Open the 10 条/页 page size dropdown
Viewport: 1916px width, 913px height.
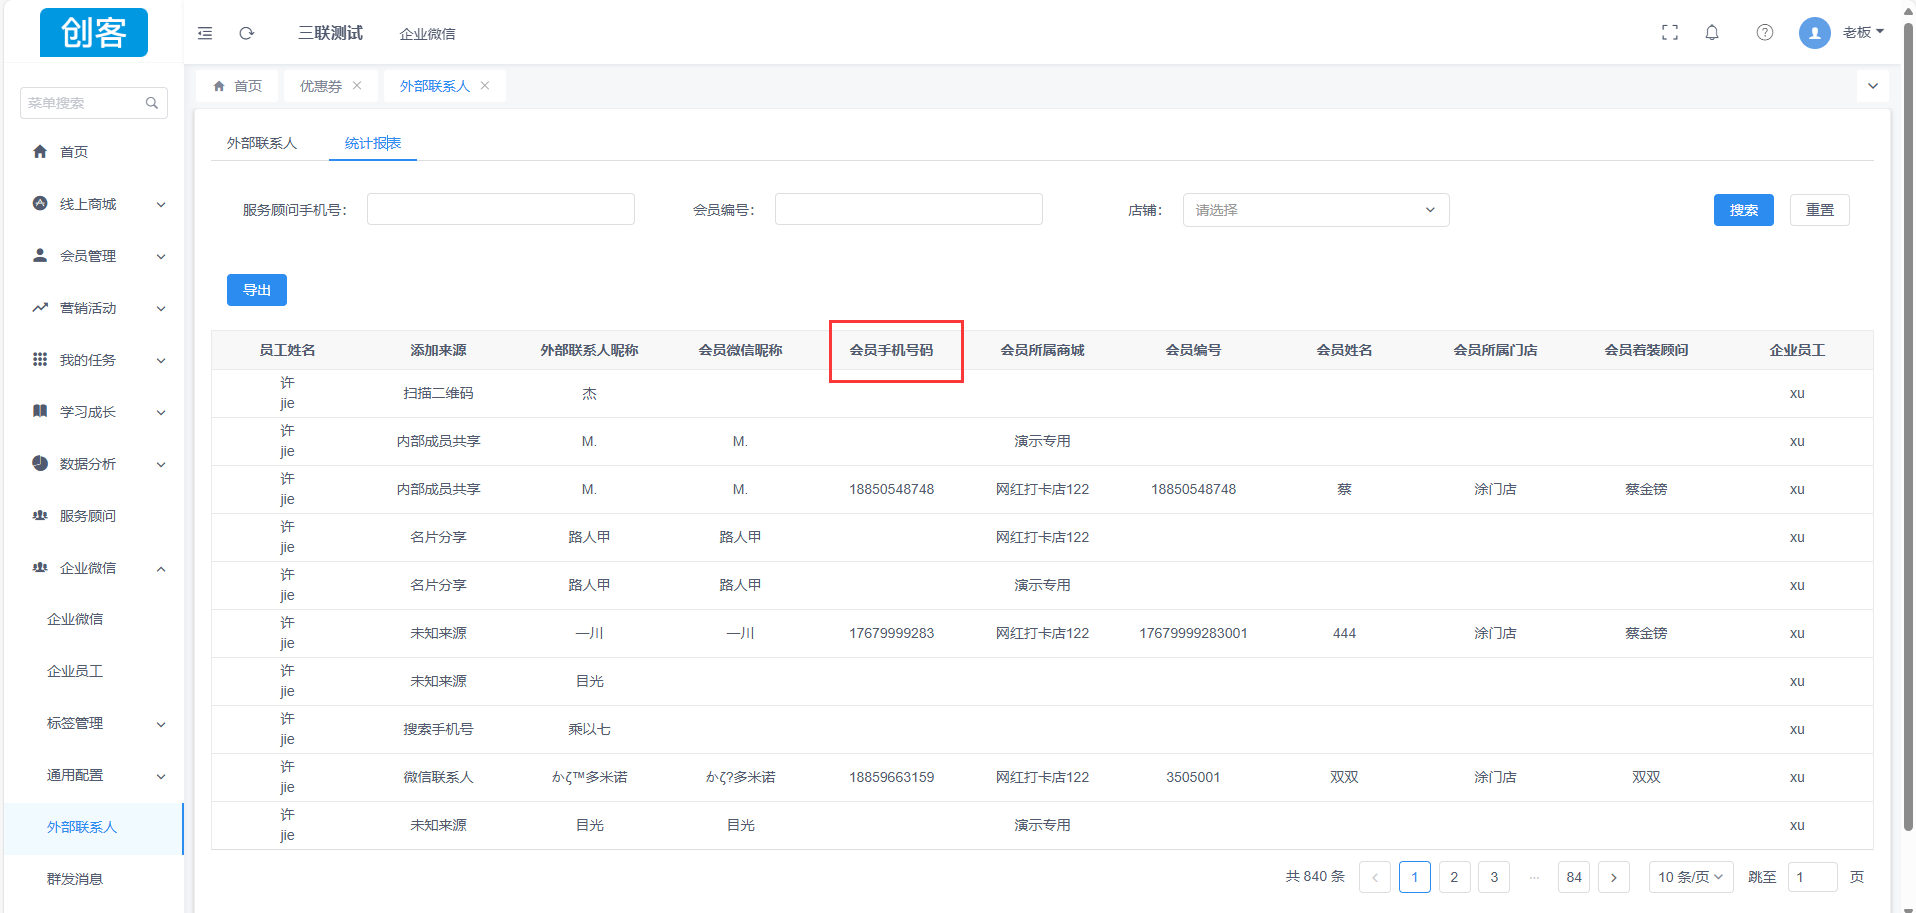(x=1691, y=877)
